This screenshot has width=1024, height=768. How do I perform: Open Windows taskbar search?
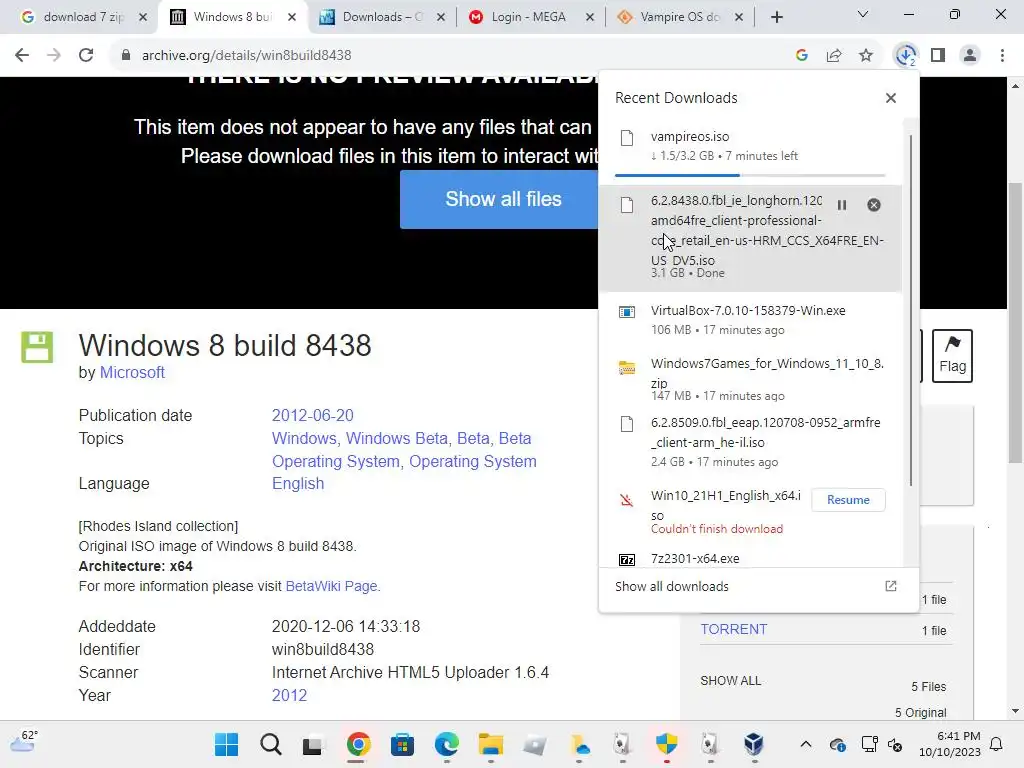click(270, 744)
